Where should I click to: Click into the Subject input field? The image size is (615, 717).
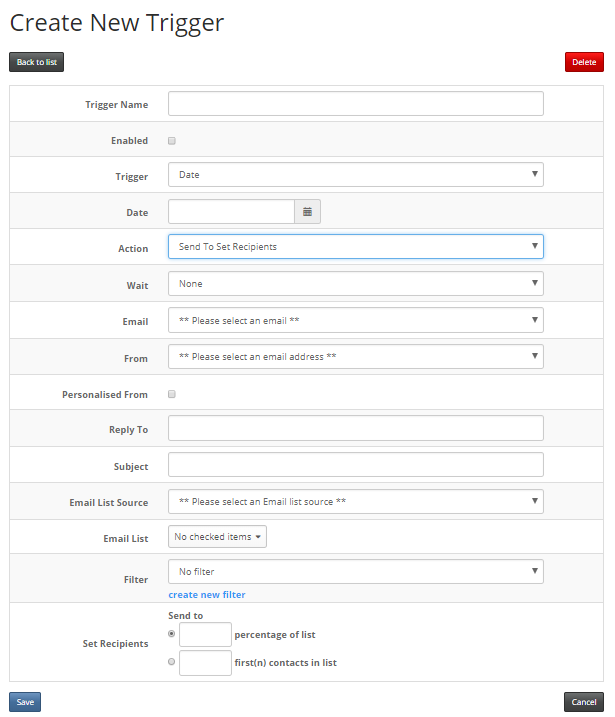(x=356, y=465)
